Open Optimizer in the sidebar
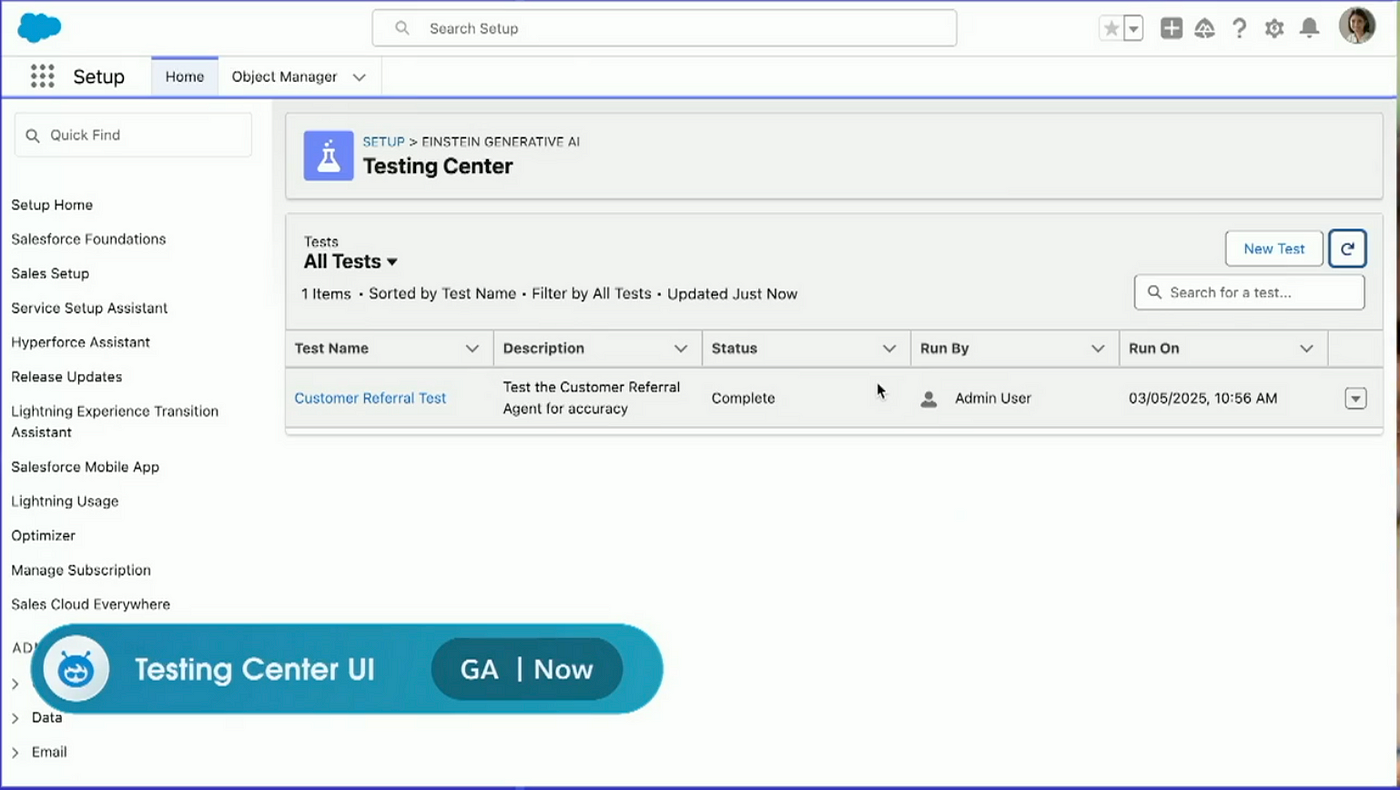Viewport: 1400px width, 790px height. point(43,536)
